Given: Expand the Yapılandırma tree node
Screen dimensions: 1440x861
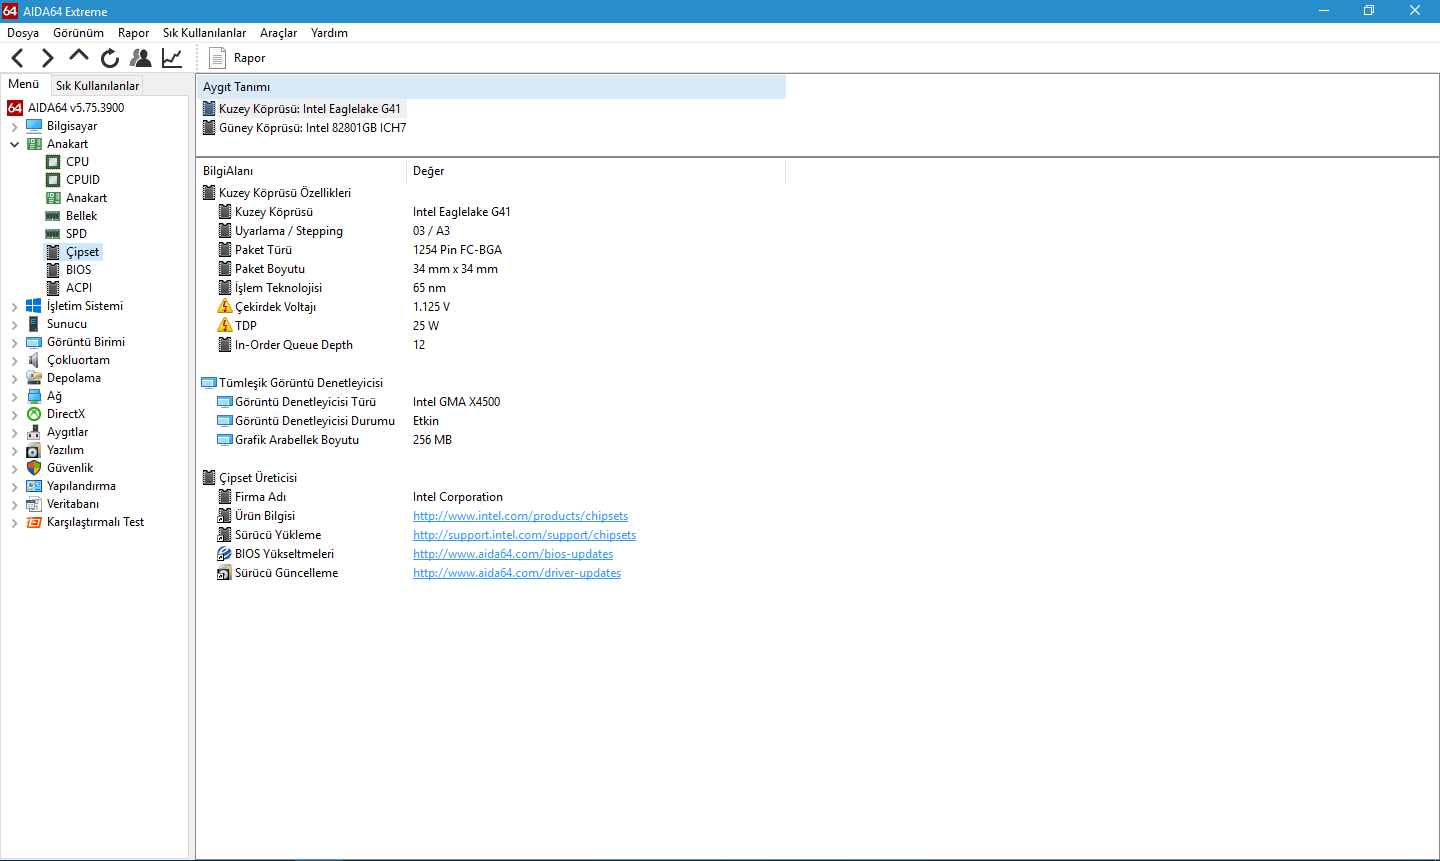Looking at the screenshot, I should pos(14,487).
